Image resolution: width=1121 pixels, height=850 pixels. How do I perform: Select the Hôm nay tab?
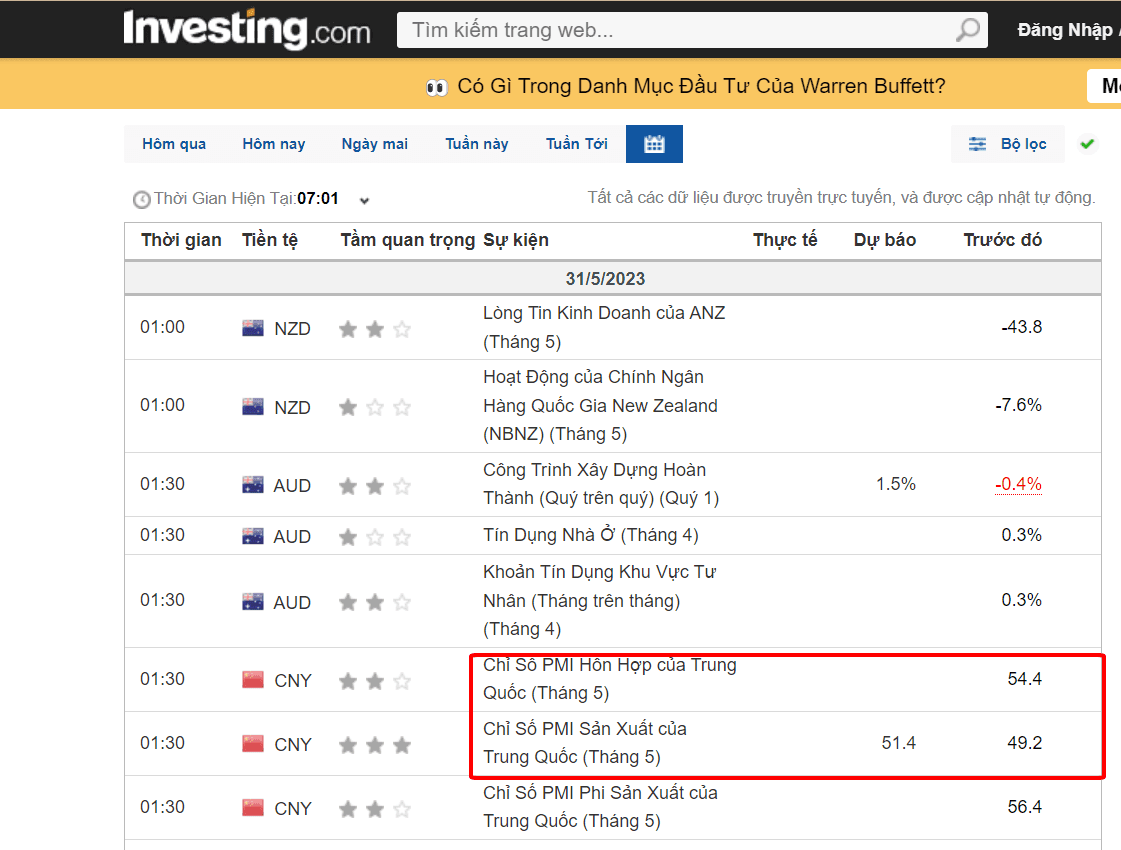point(274,144)
